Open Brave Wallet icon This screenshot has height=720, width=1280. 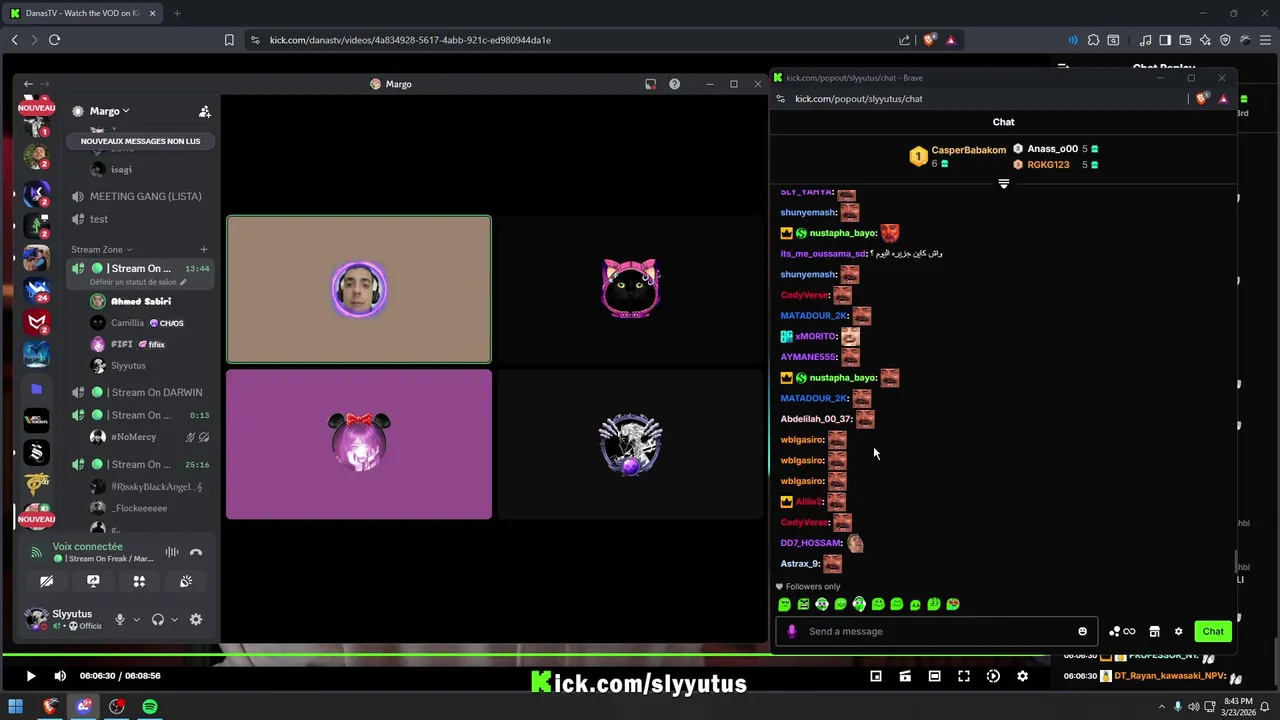pos(1185,40)
